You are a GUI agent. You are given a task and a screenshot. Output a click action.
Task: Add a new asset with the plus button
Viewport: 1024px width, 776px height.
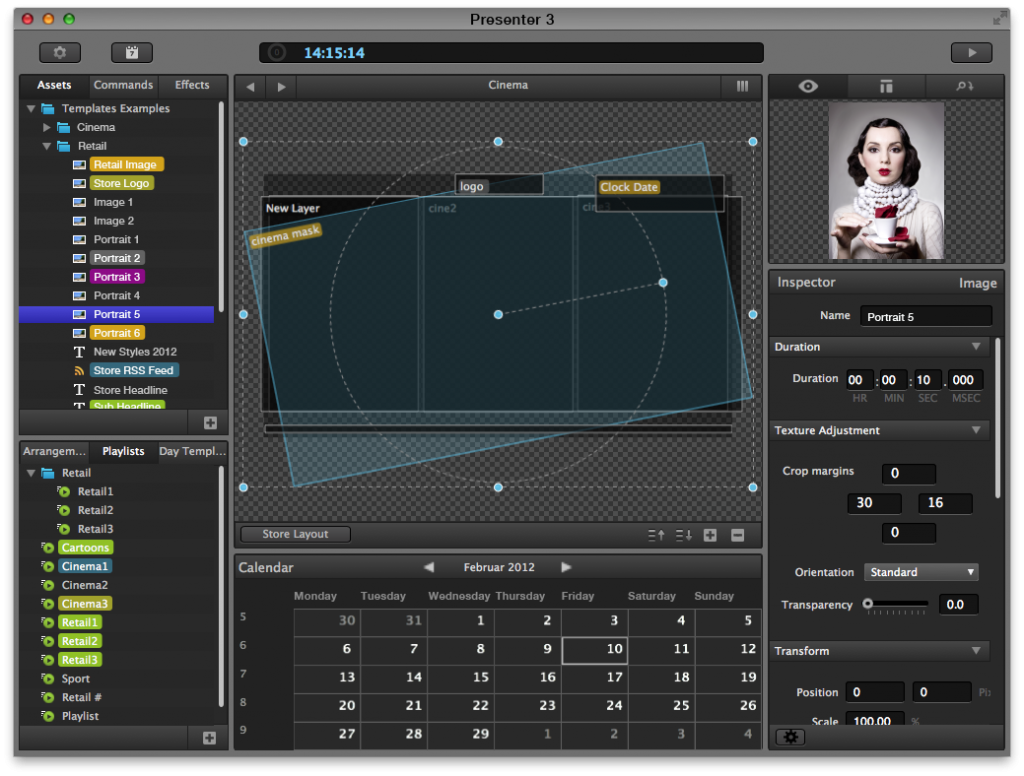coord(210,423)
